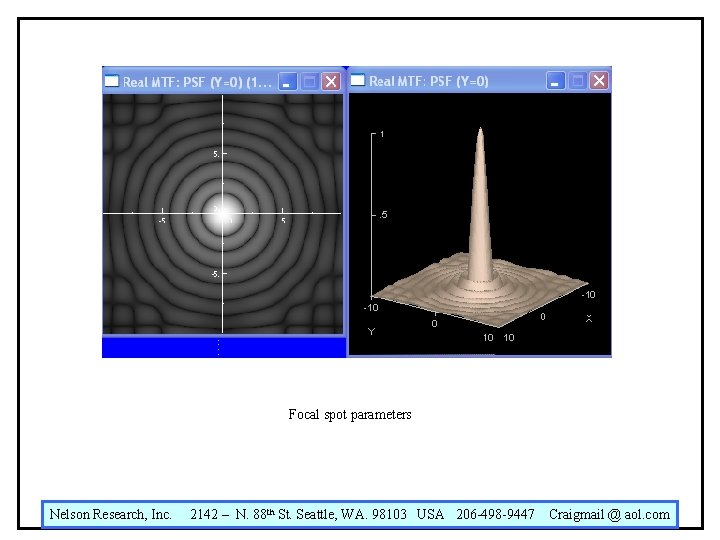Click the '2142 – N. 88th St.' address text
720x540 pixels.
click(239, 514)
